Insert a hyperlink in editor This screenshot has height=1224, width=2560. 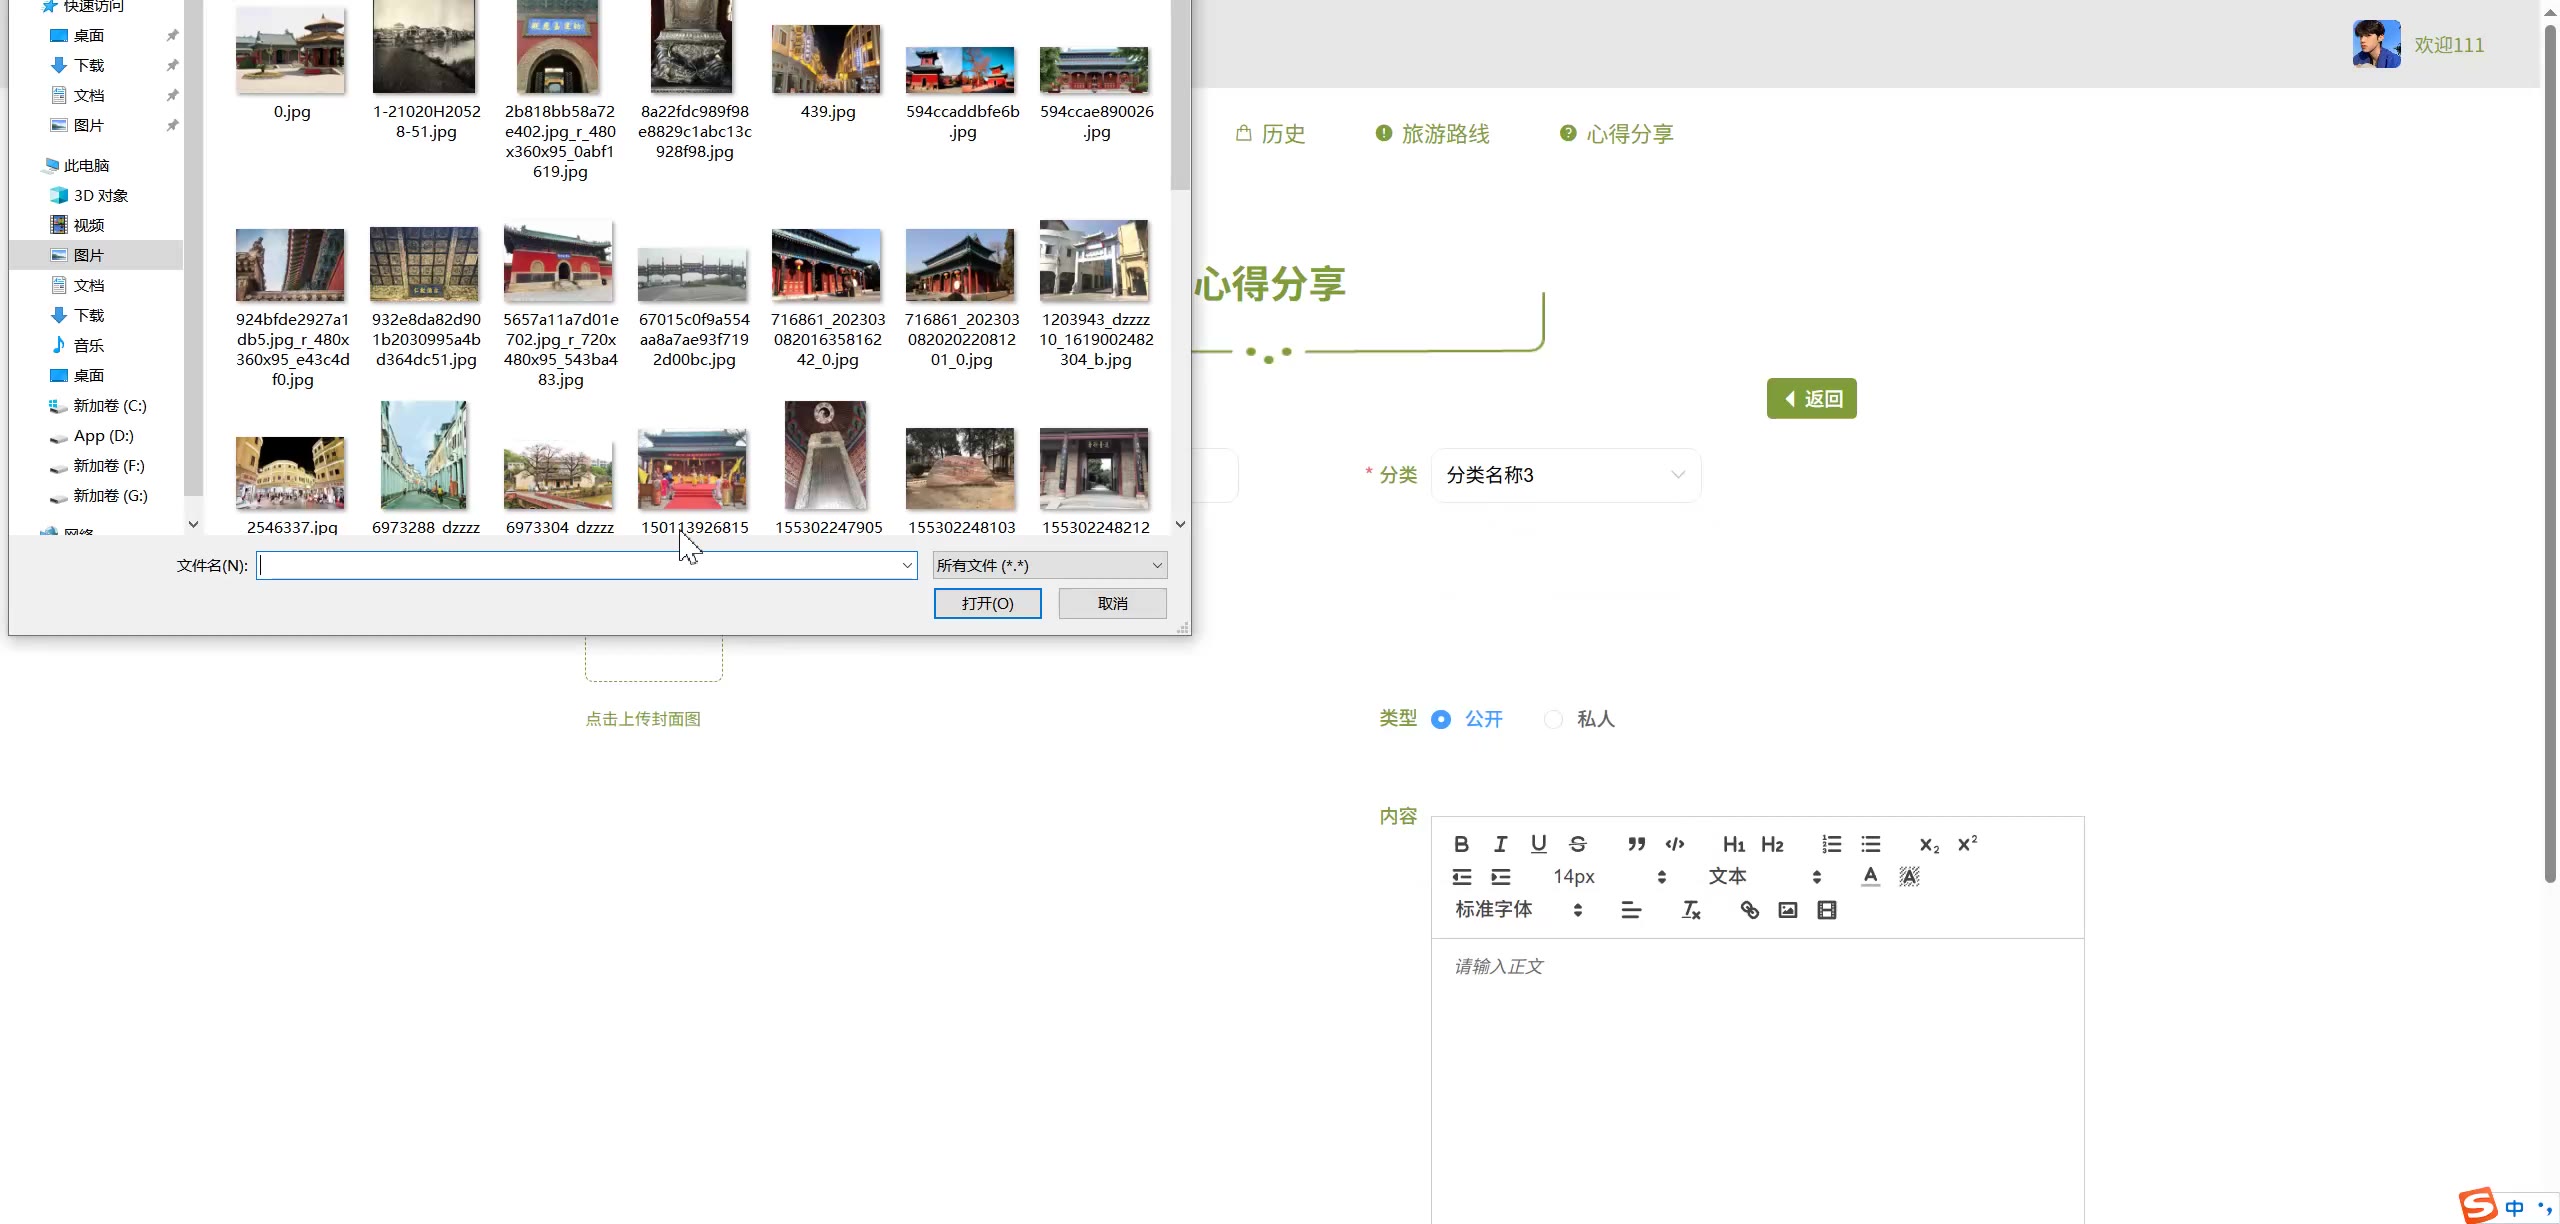point(1749,910)
